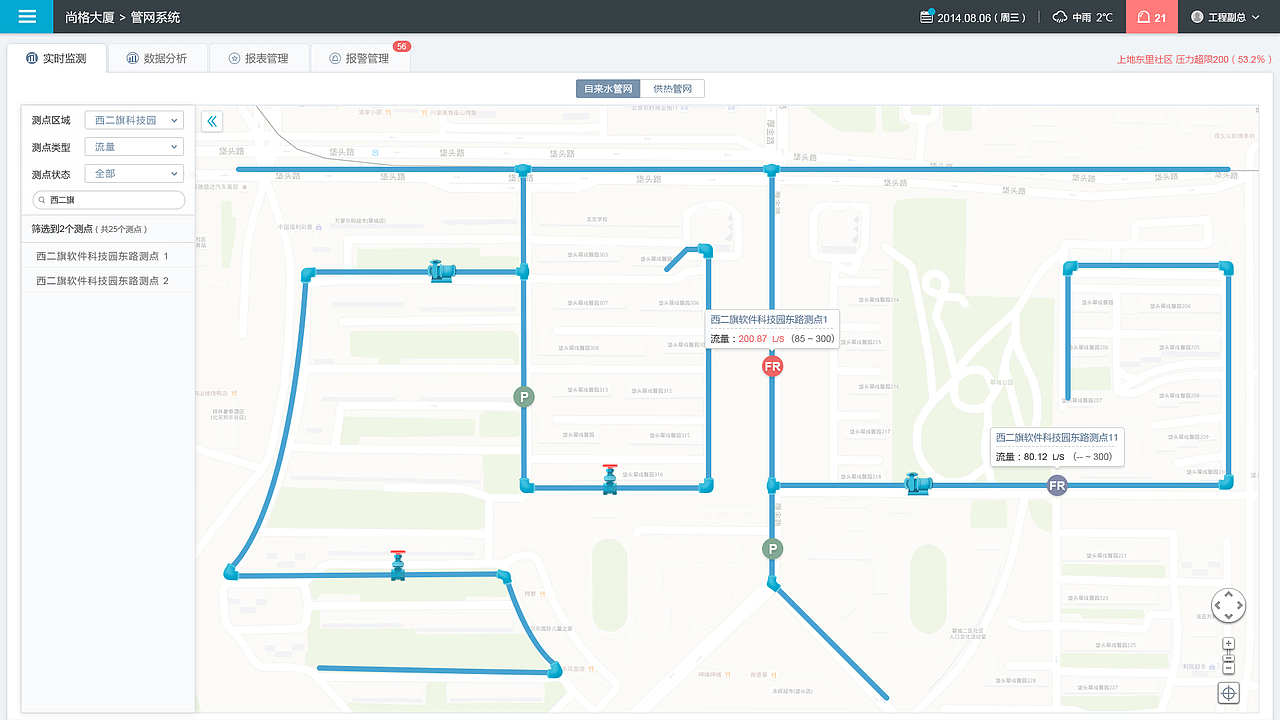Click the 报表管理 star icon

pyautogui.click(x=234, y=59)
